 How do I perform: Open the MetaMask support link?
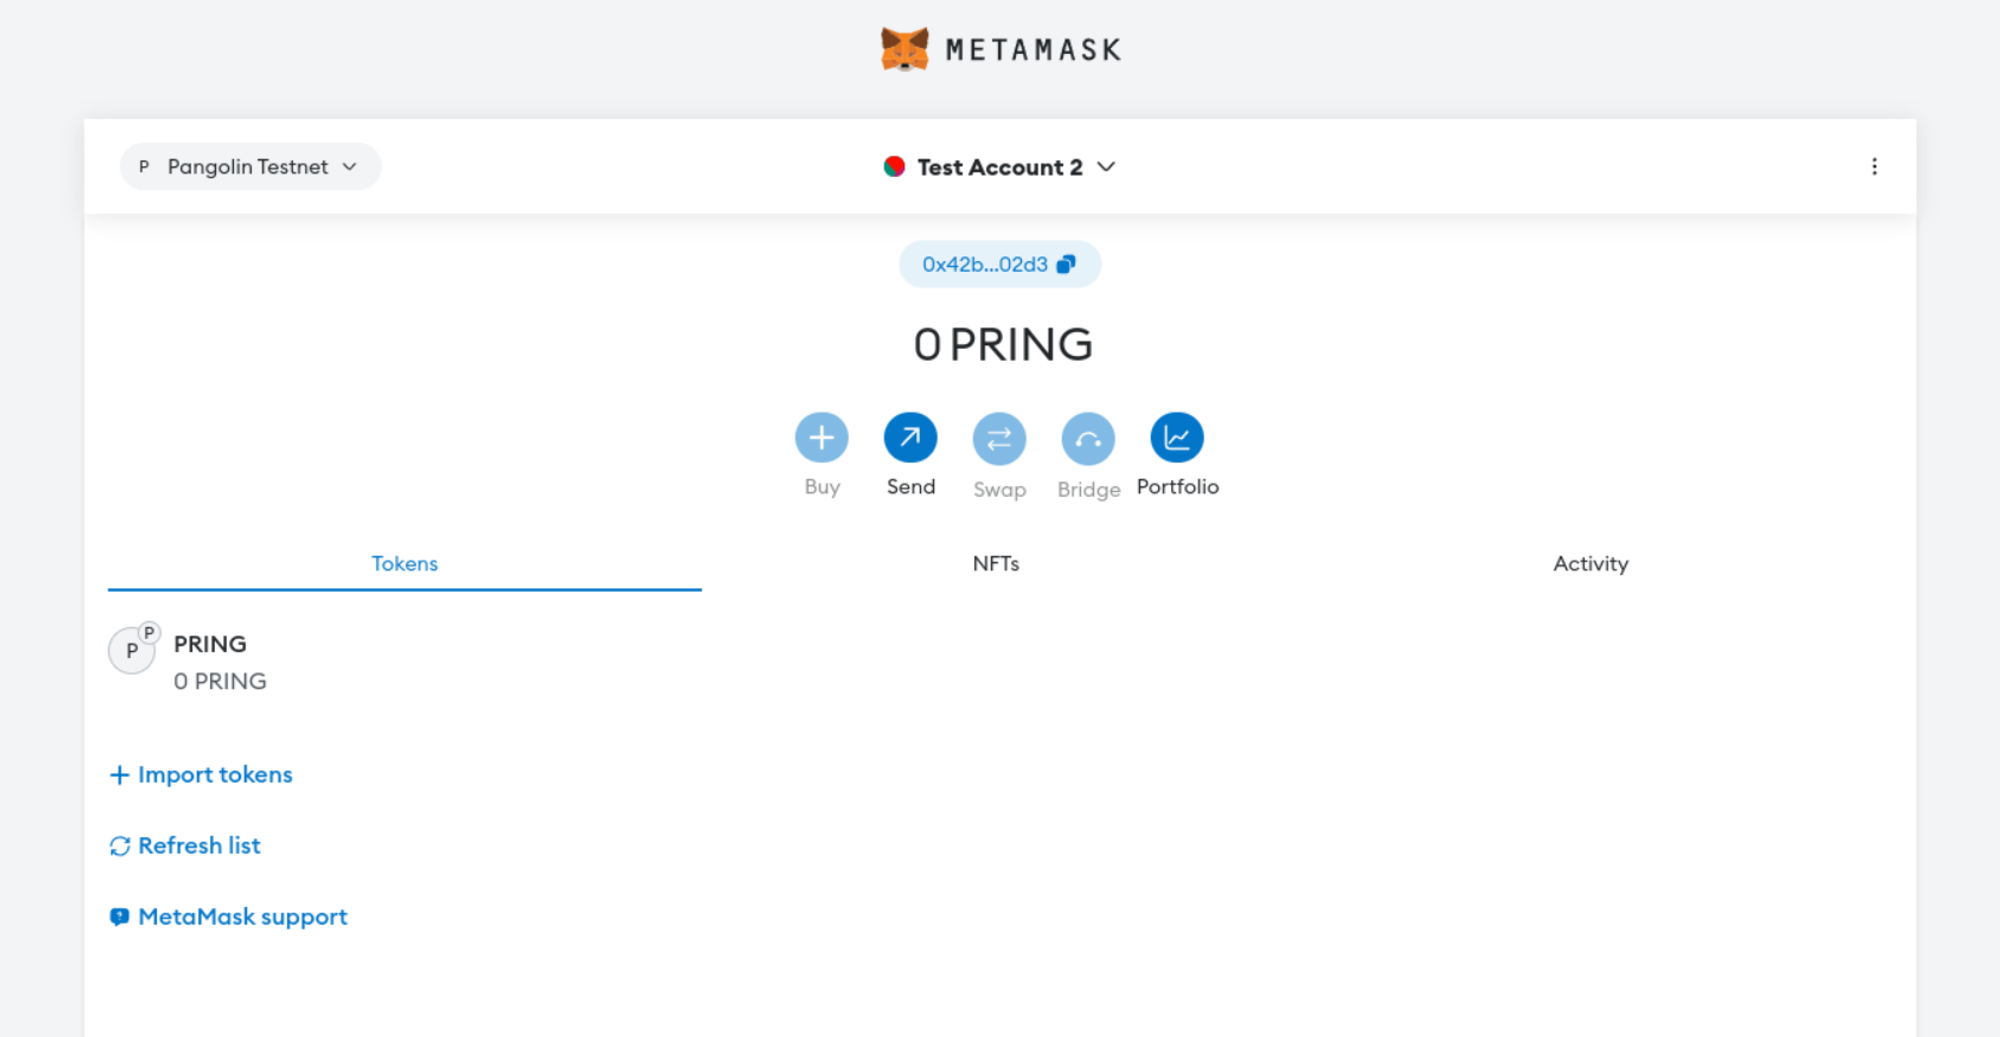point(228,917)
